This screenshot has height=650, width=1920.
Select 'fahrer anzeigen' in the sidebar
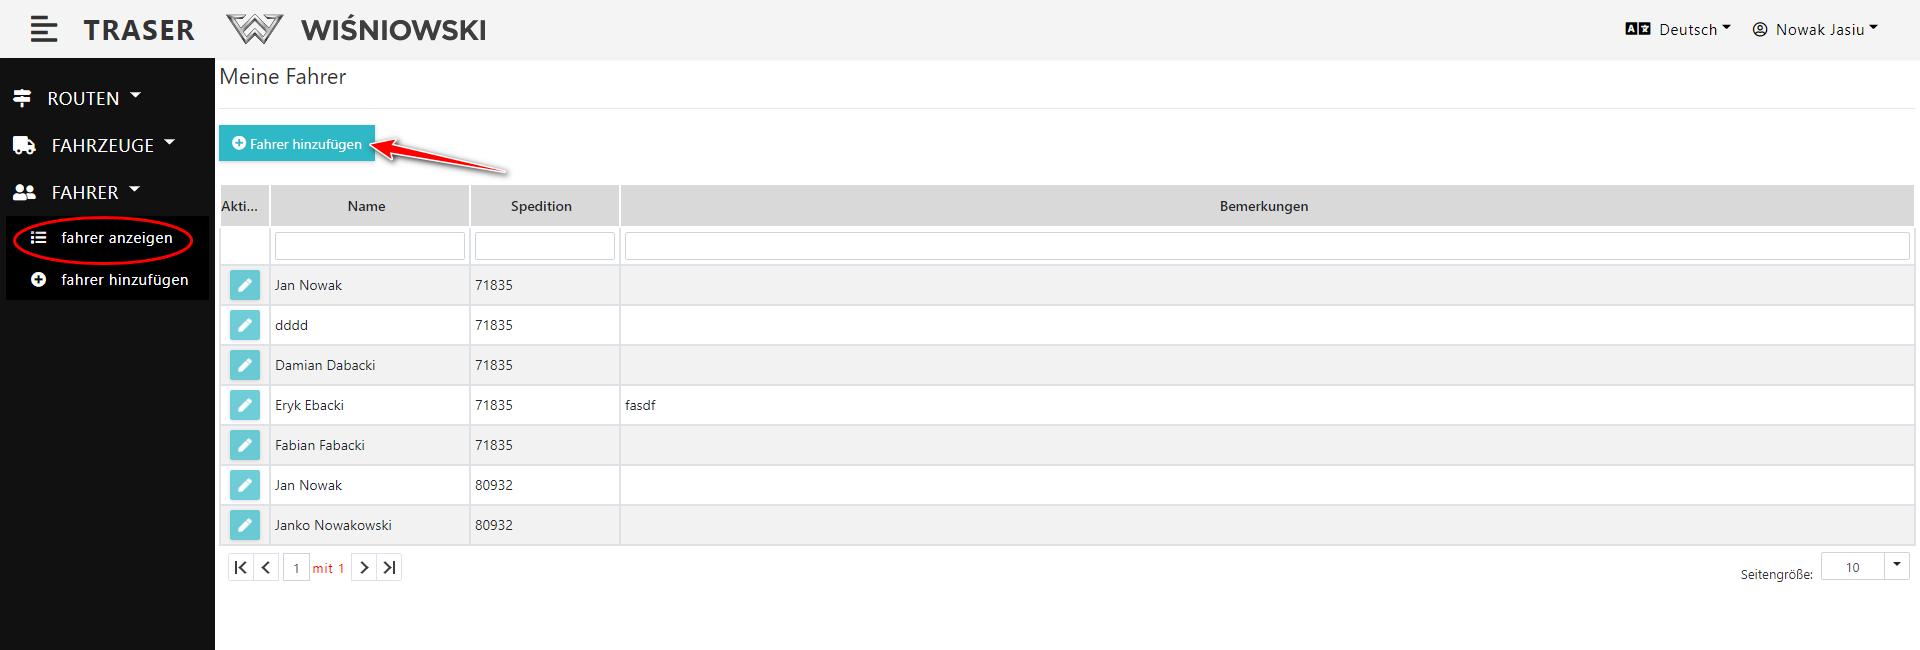click(x=116, y=238)
